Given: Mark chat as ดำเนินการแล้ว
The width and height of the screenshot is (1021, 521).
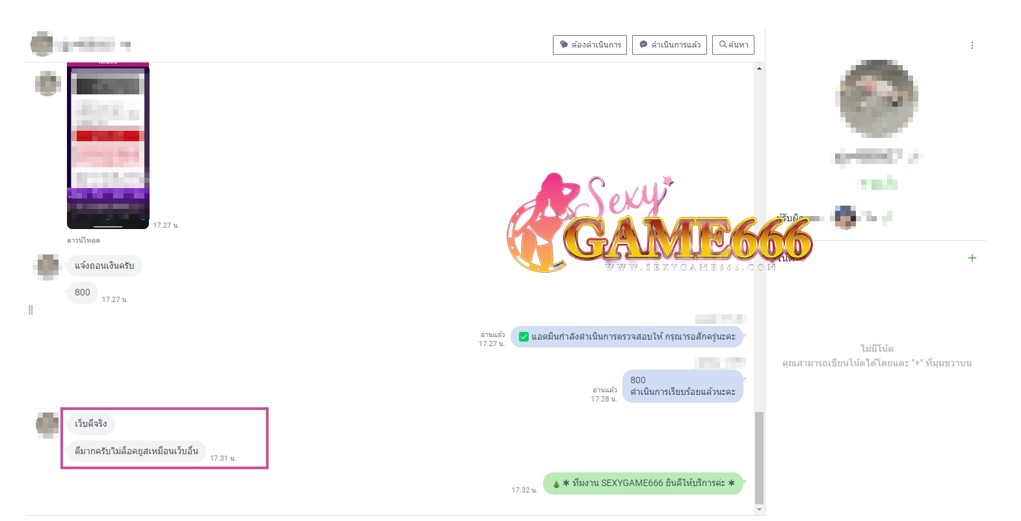Looking at the screenshot, I should tap(669, 45).
